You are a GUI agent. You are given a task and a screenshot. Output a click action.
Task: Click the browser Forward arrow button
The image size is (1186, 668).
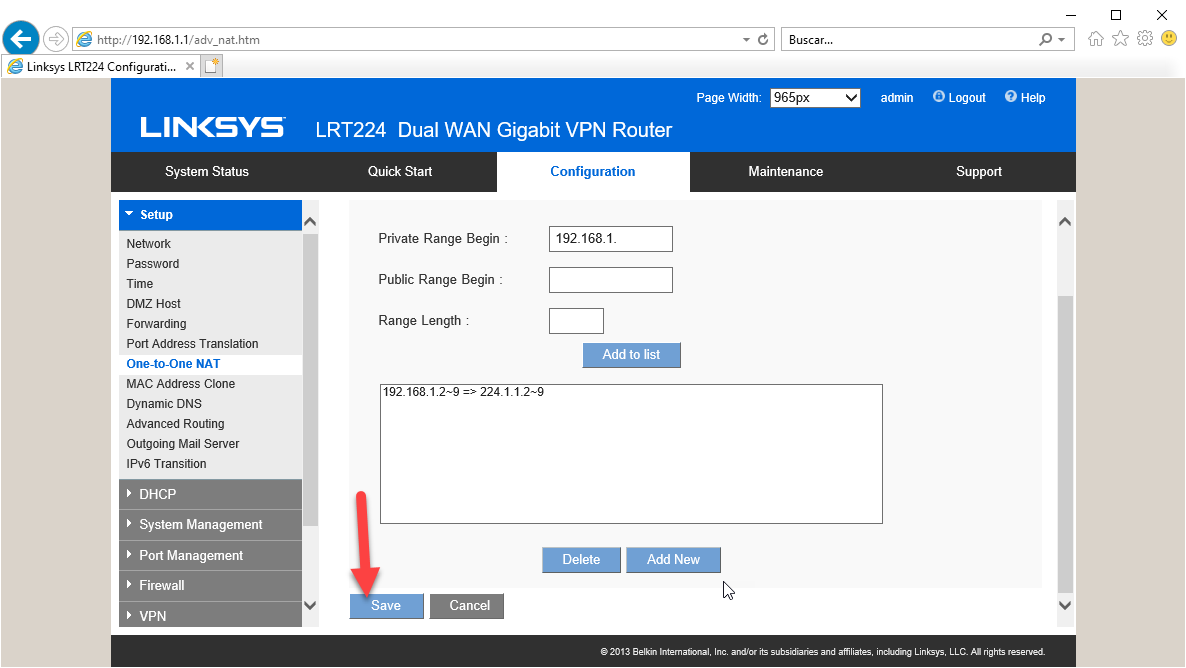tap(55, 39)
